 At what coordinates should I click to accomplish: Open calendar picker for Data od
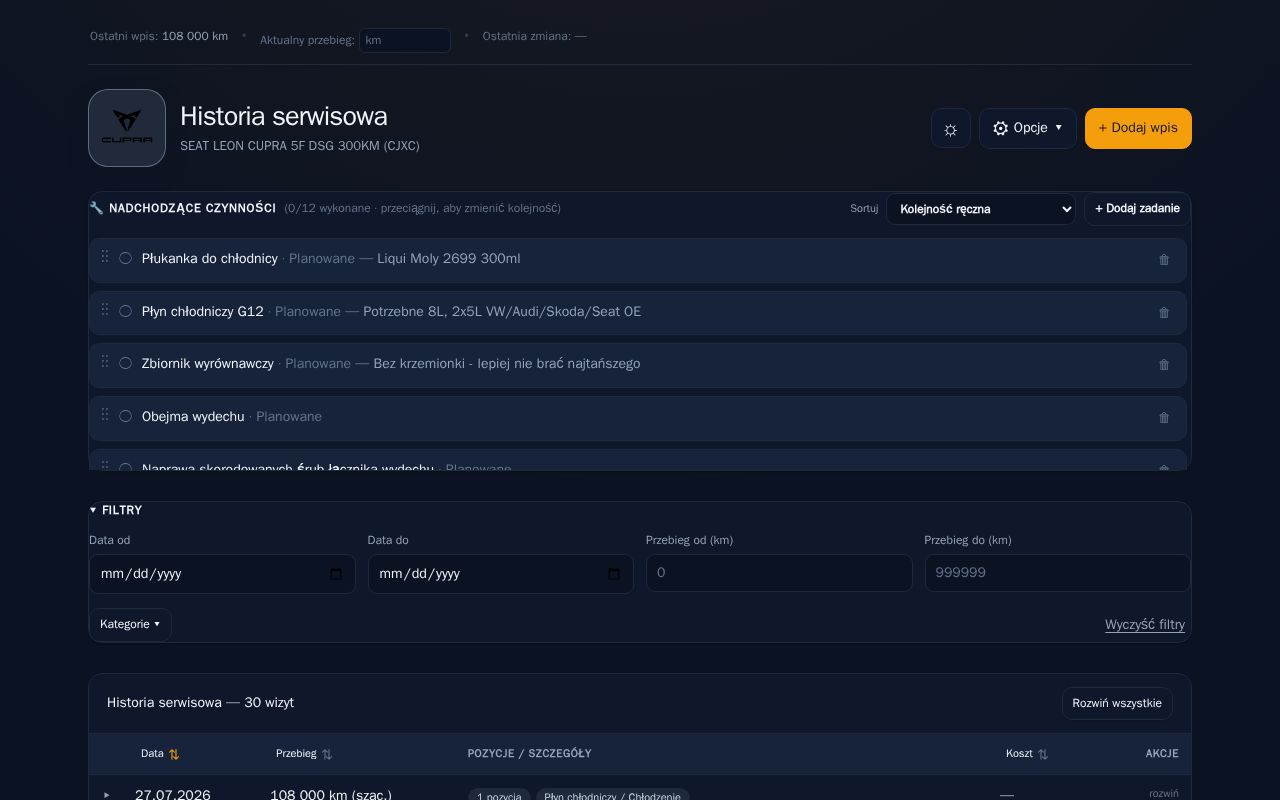point(336,574)
